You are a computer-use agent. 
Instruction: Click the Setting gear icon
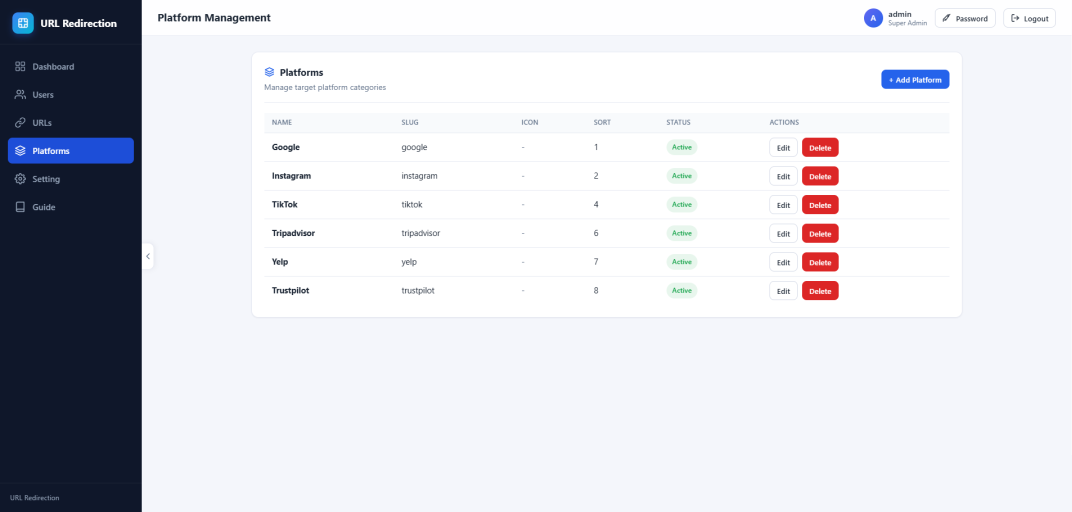(x=21, y=179)
